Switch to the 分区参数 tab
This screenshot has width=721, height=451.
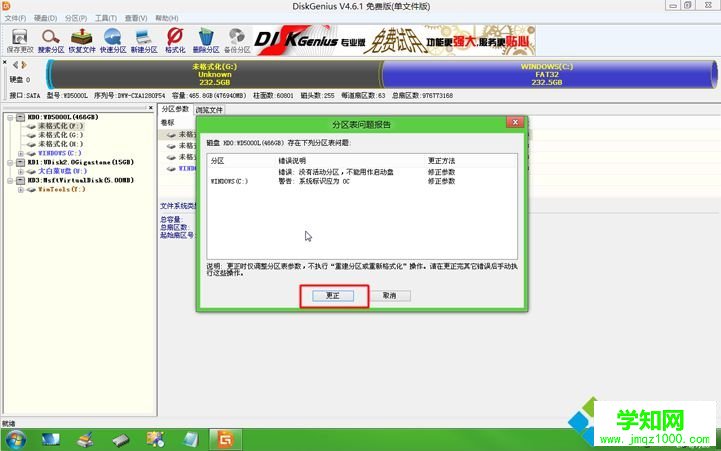(x=175, y=109)
